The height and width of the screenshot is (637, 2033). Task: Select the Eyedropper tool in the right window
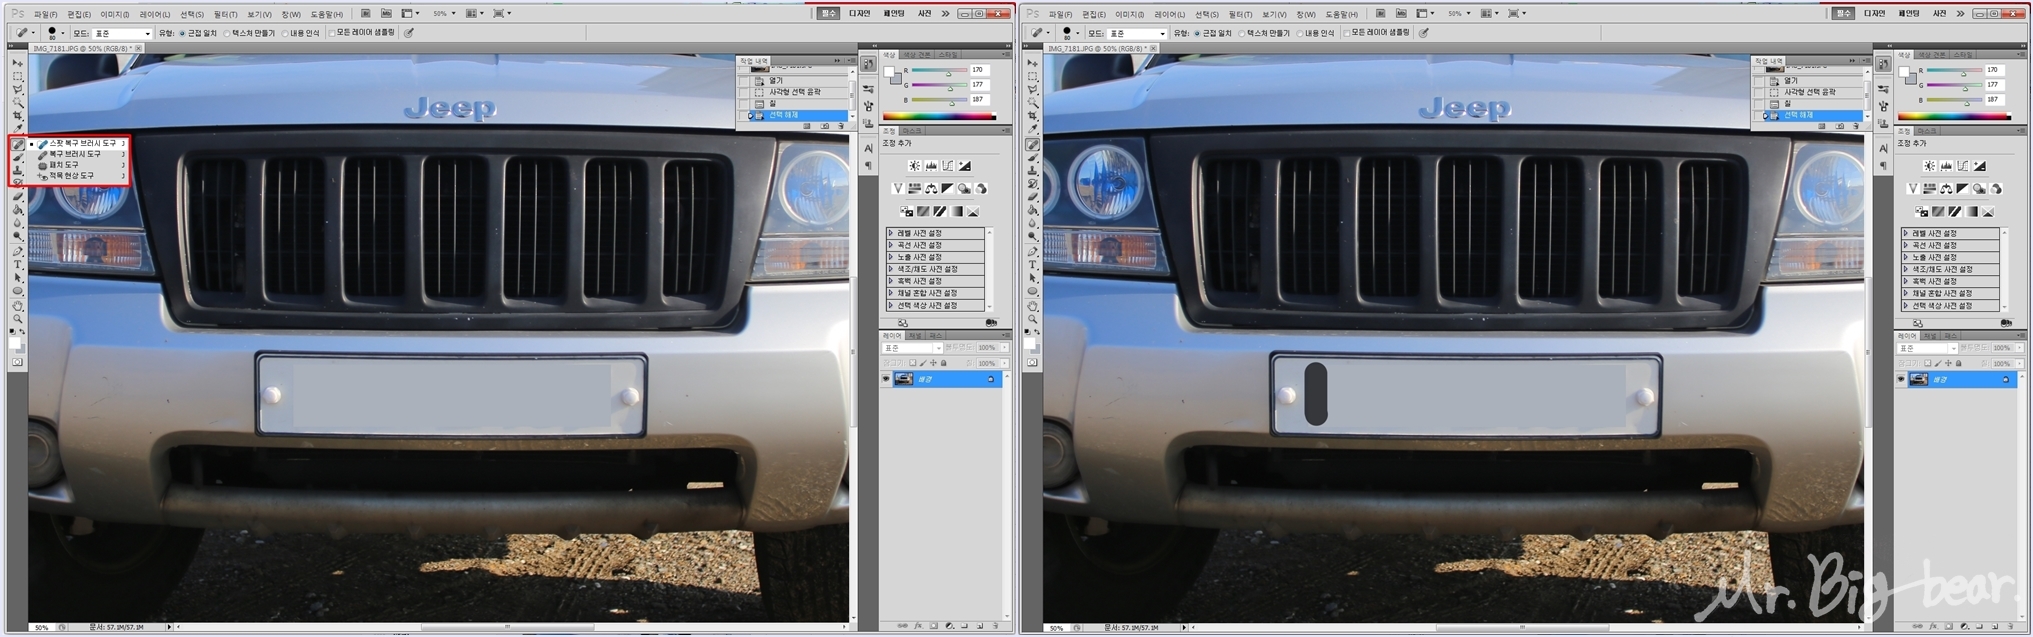pyautogui.click(x=1033, y=129)
